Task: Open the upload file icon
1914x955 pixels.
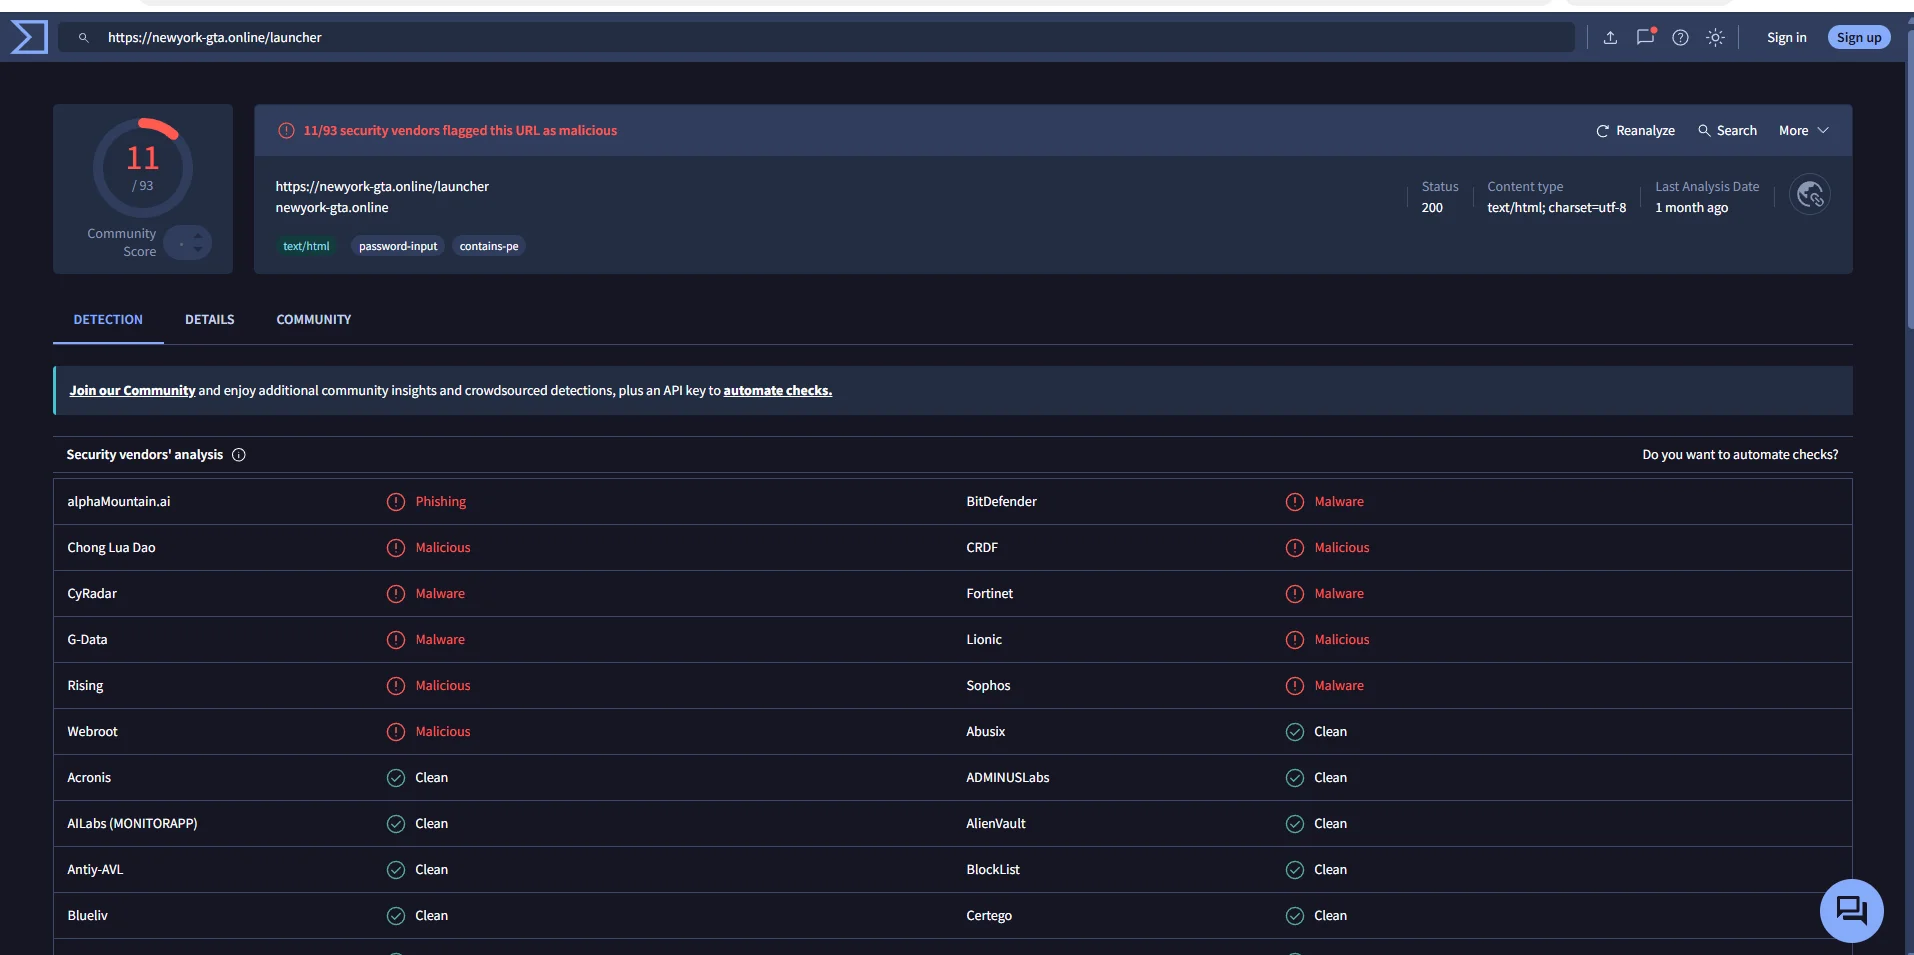Action: tap(1610, 37)
